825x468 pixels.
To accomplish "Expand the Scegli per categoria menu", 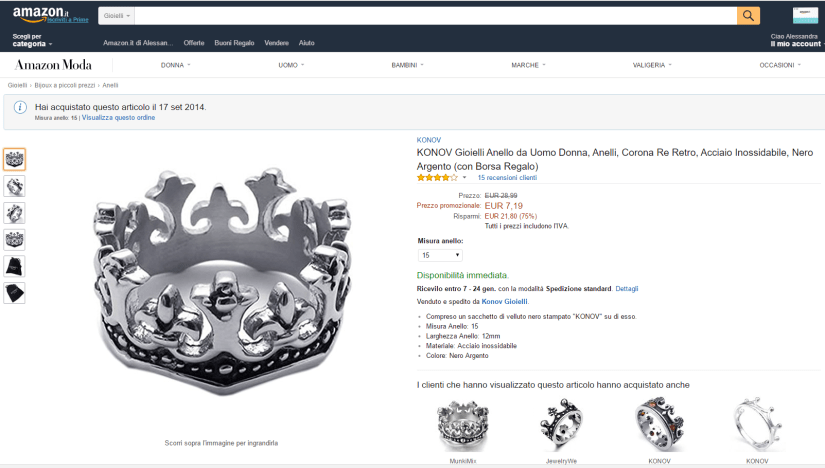I will tap(31, 40).
